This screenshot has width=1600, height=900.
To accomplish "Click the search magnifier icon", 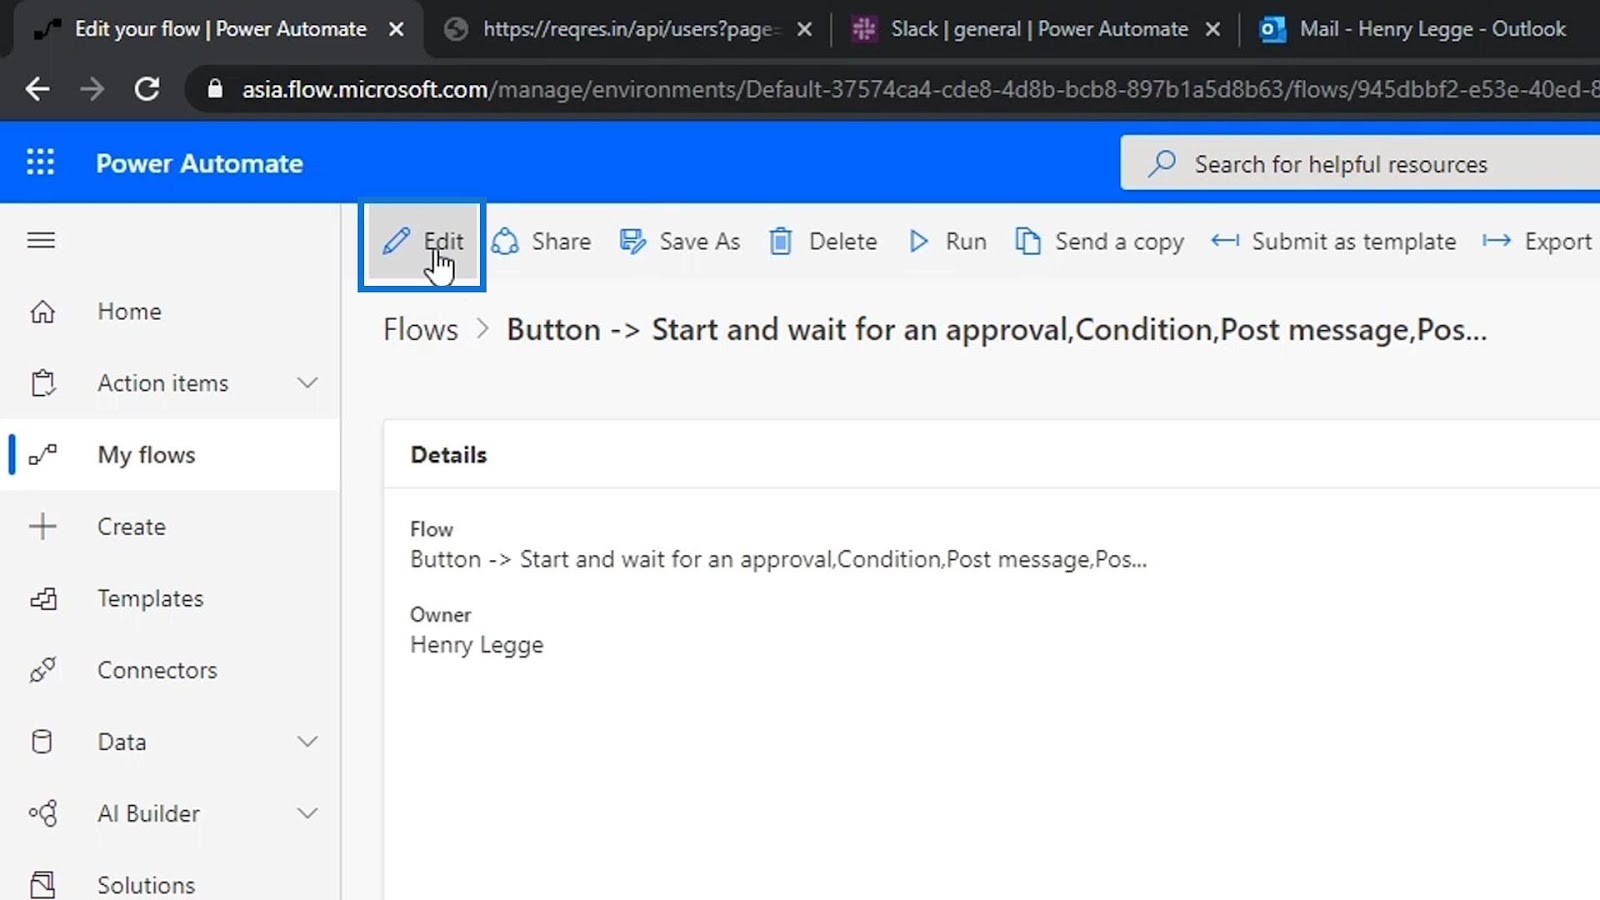I will click(1161, 163).
